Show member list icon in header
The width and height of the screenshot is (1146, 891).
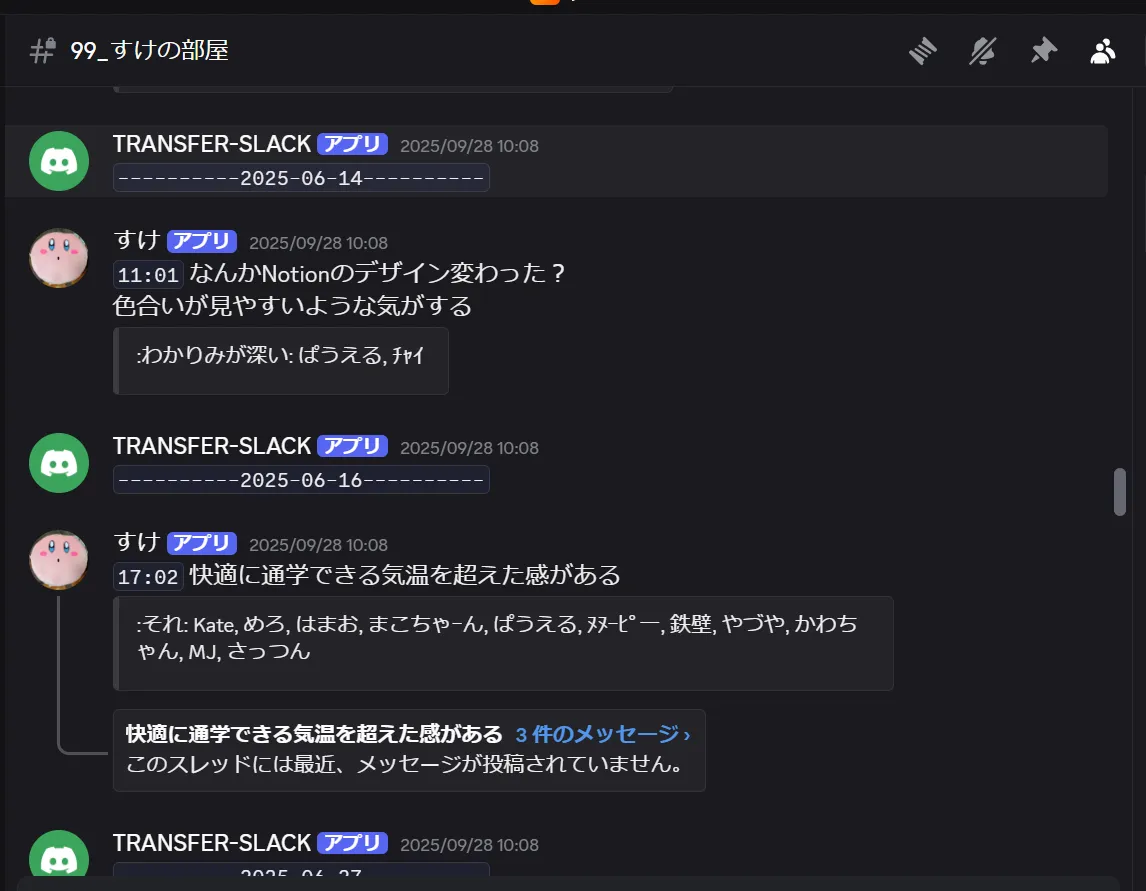1103,50
